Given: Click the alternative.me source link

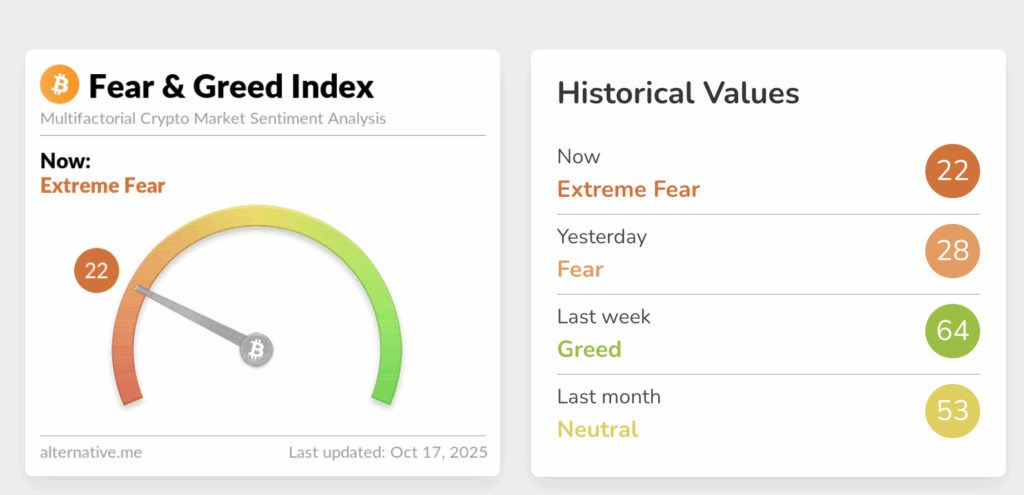Looking at the screenshot, I should [x=91, y=452].
